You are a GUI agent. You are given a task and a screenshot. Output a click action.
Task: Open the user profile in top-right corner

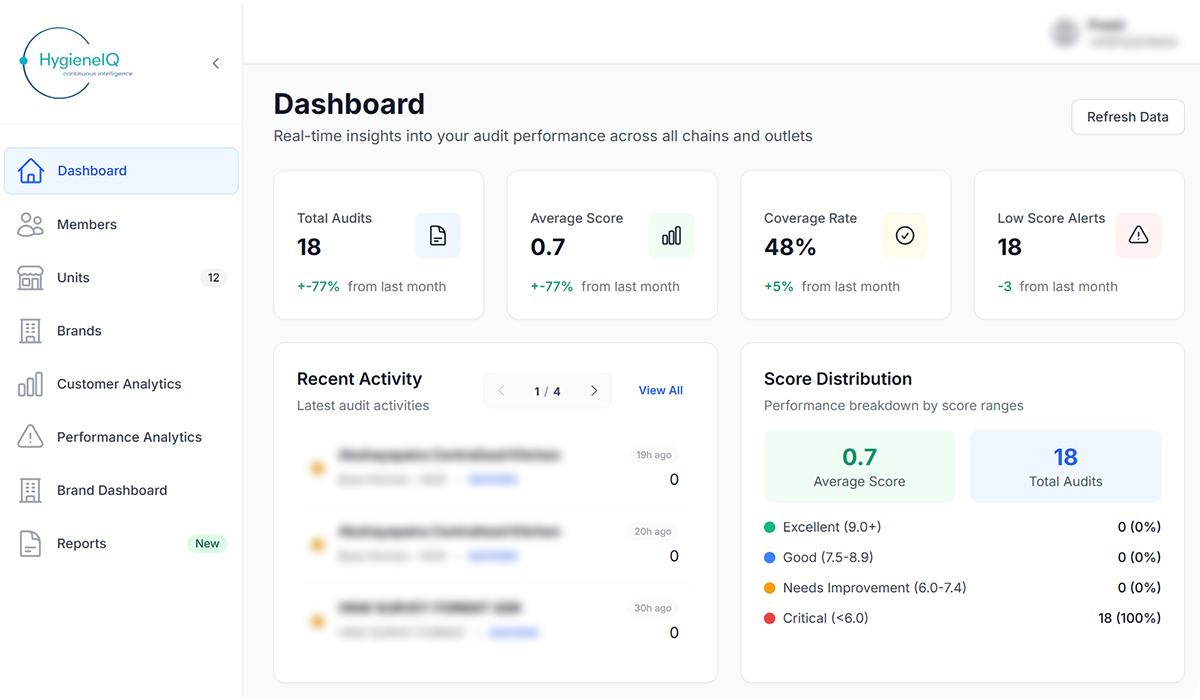pyautogui.click(x=1115, y=32)
